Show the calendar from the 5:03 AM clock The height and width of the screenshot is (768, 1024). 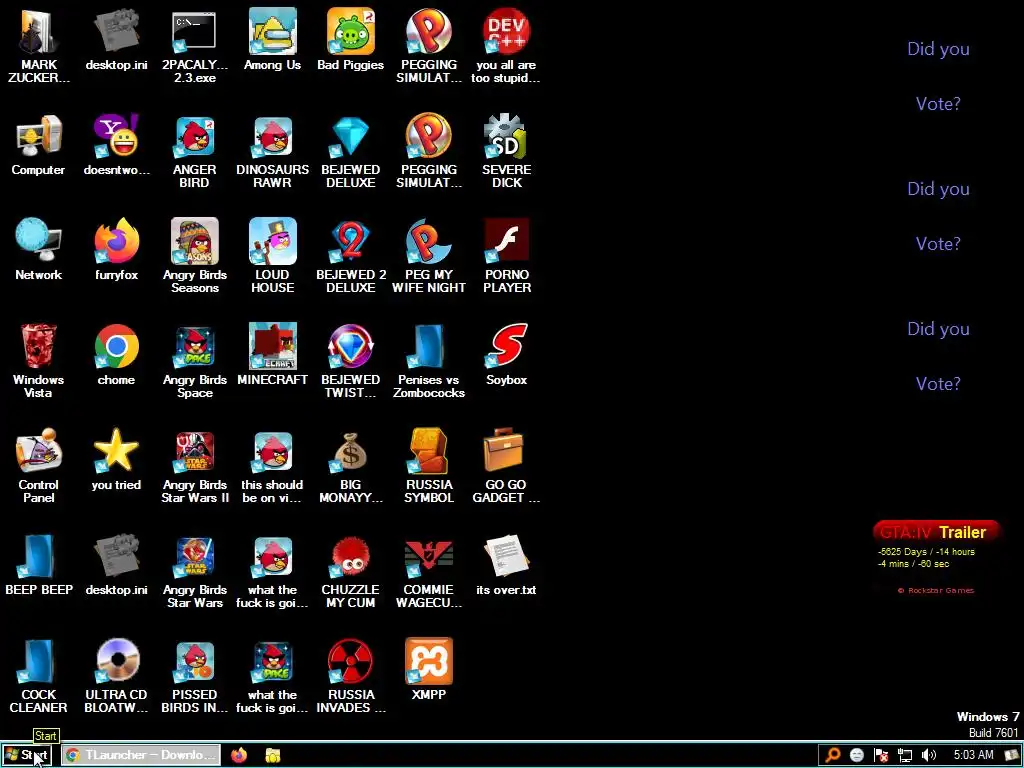973,755
